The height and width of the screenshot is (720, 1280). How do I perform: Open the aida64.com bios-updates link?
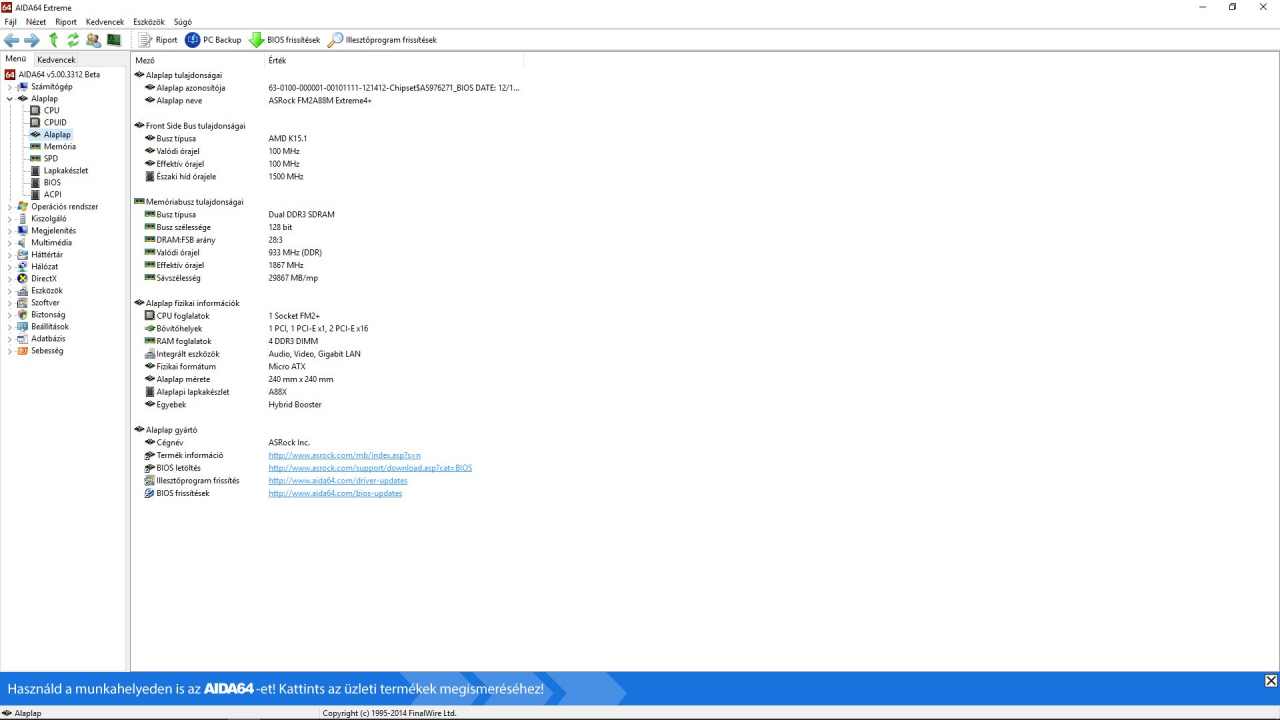click(335, 493)
